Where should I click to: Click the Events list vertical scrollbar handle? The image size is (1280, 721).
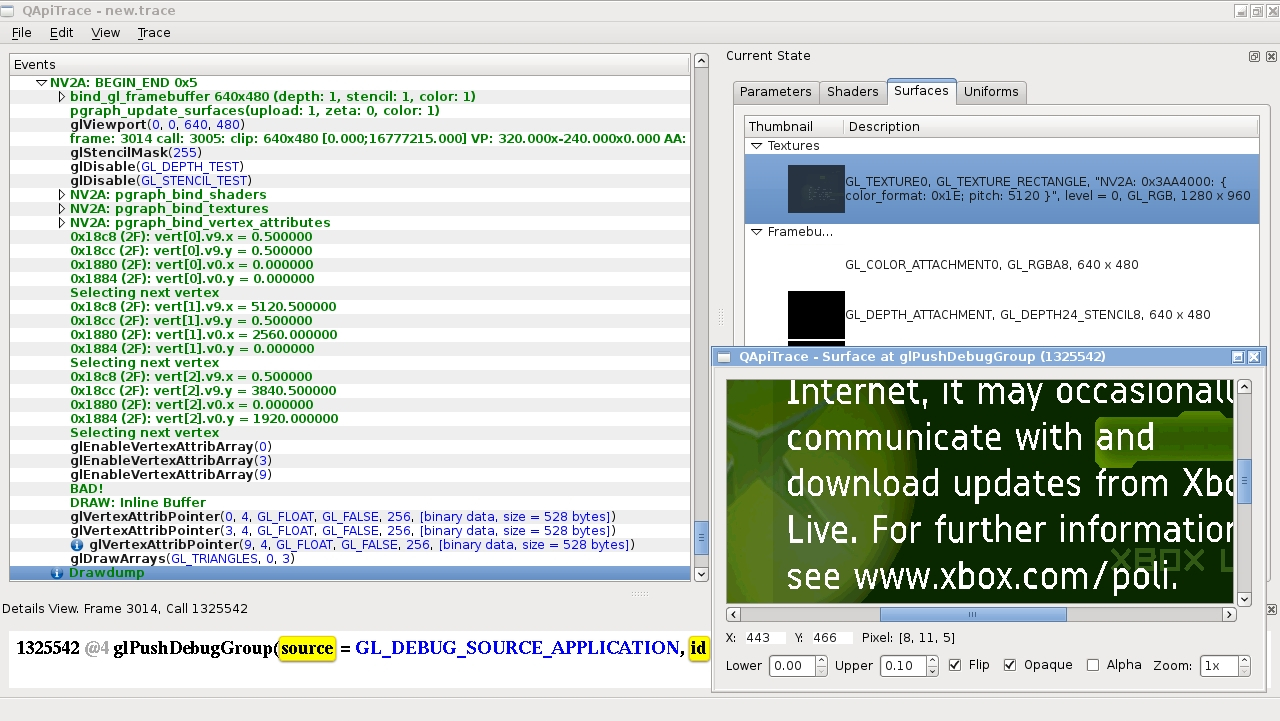(701, 537)
